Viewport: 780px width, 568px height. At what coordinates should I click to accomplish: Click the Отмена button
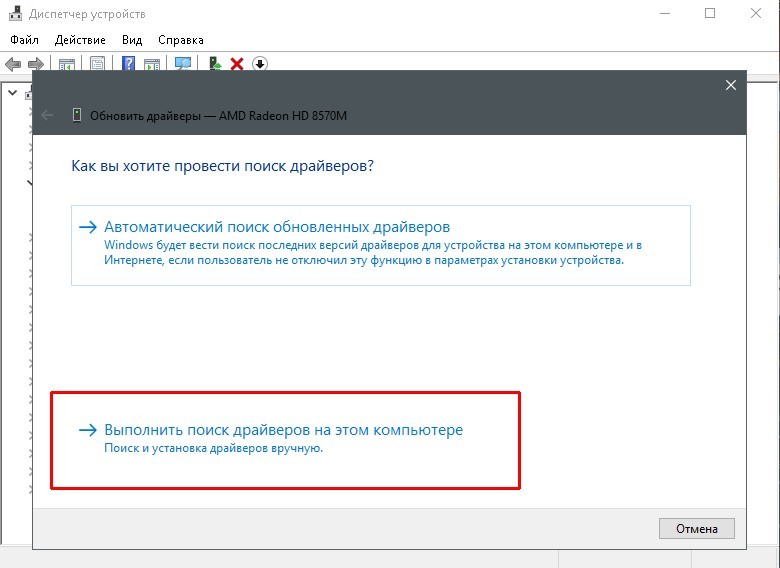(696, 529)
